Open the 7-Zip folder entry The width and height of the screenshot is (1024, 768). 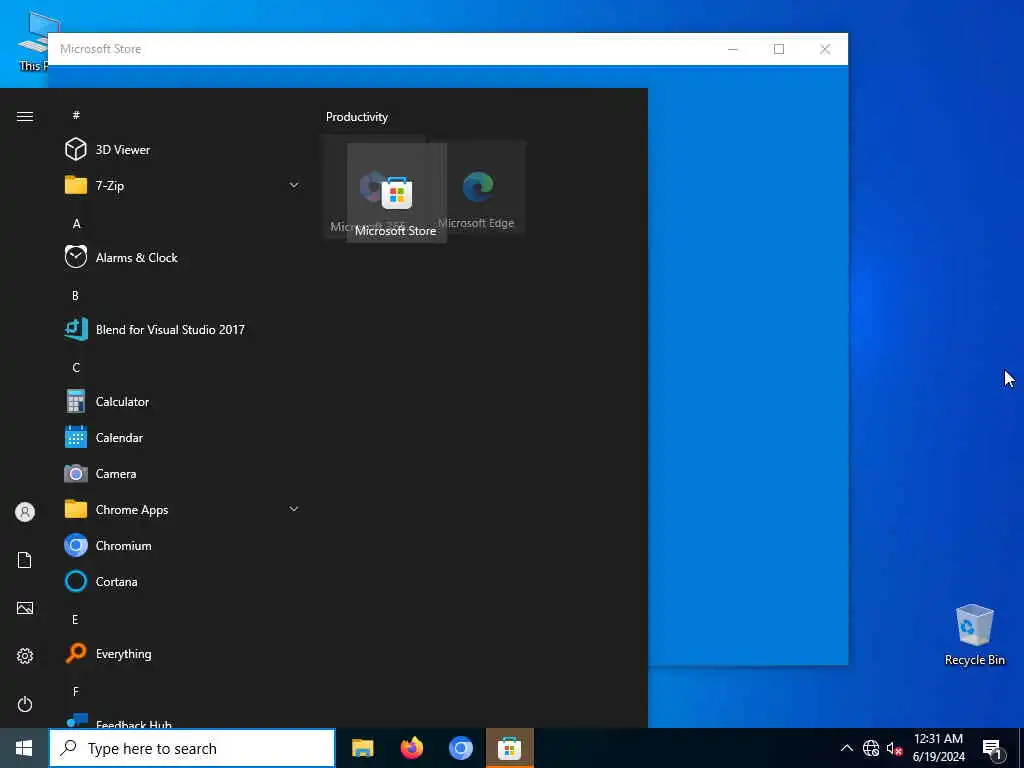point(183,185)
